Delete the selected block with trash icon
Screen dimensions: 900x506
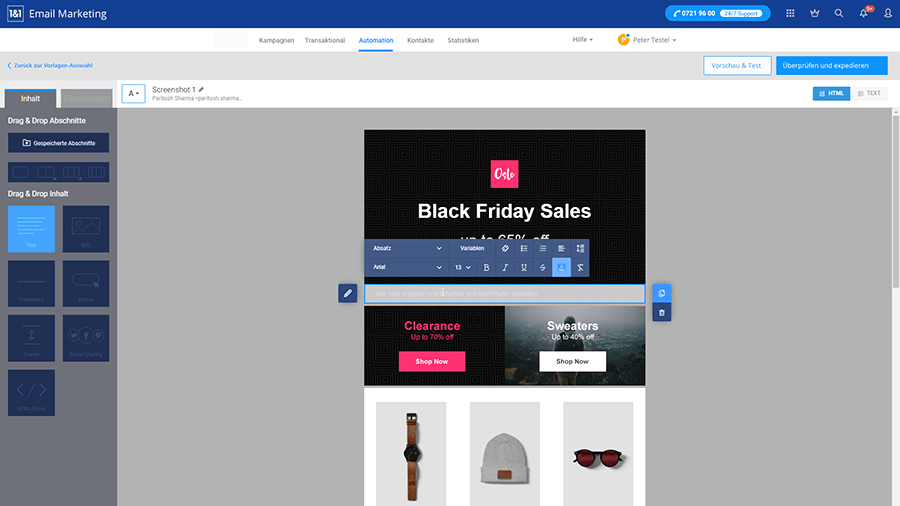(661, 313)
